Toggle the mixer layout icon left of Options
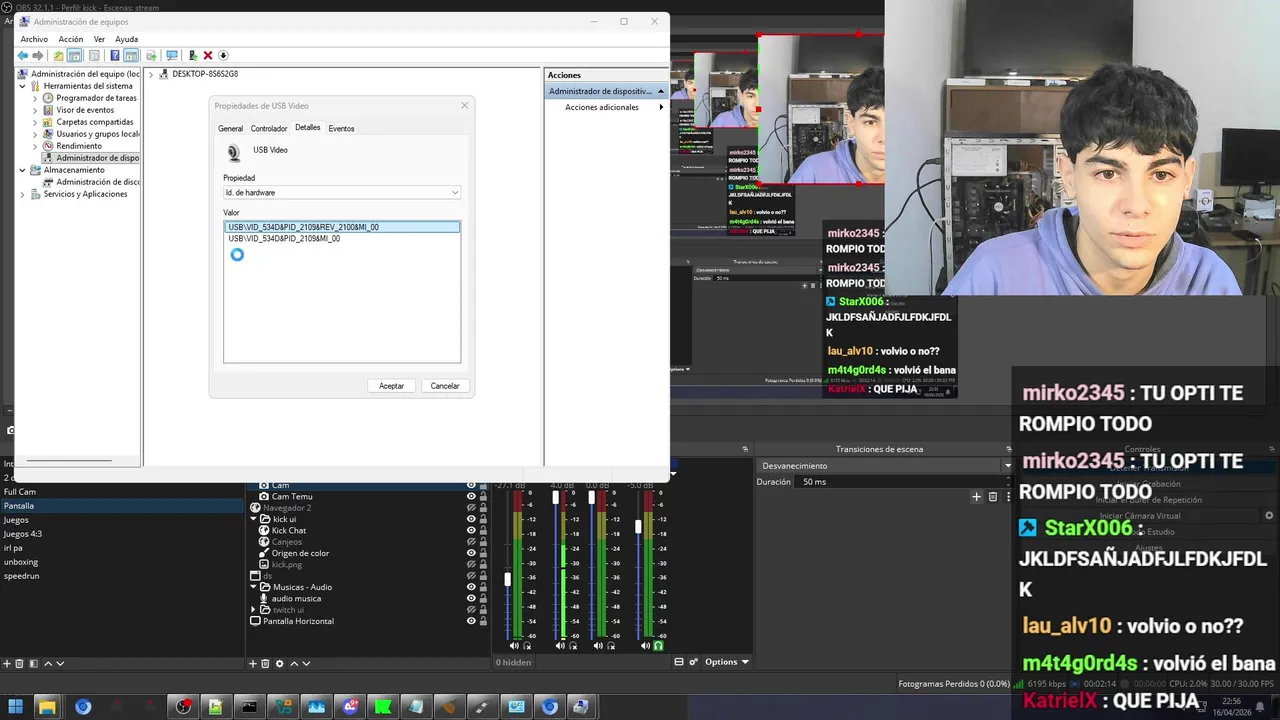This screenshot has height=720, width=1280. pos(679,662)
